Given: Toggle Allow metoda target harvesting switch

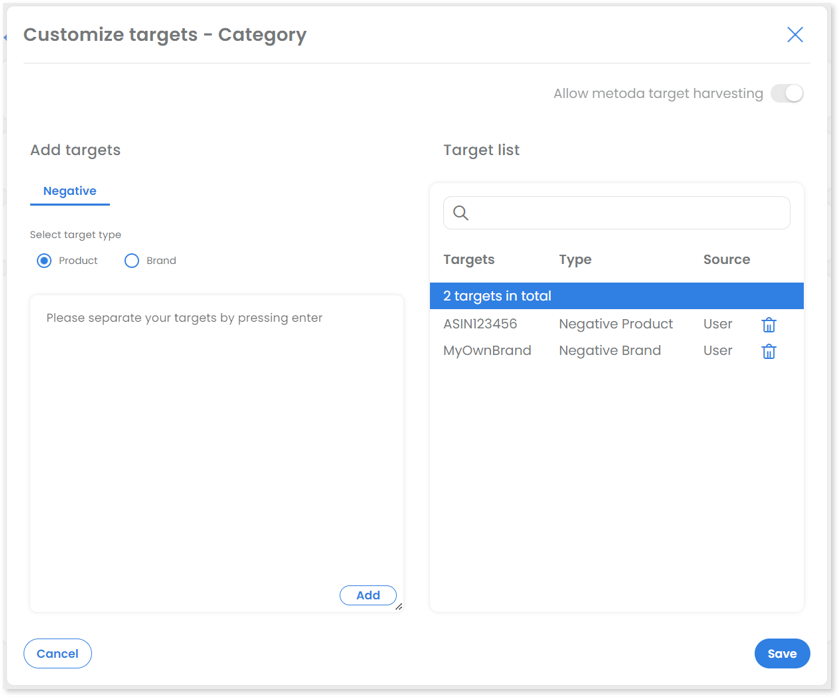Looking at the screenshot, I should pyautogui.click(x=787, y=94).
